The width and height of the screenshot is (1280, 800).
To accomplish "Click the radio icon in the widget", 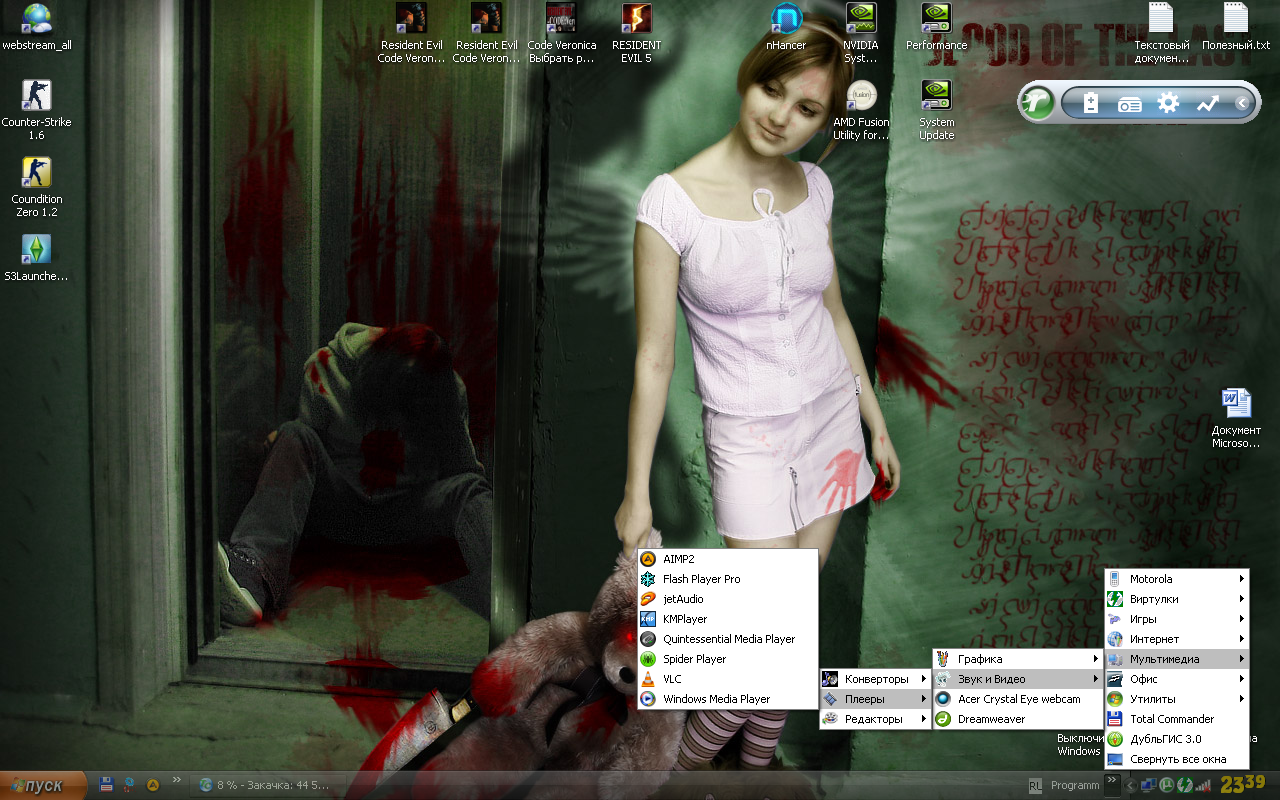I will [x=1130, y=103].
